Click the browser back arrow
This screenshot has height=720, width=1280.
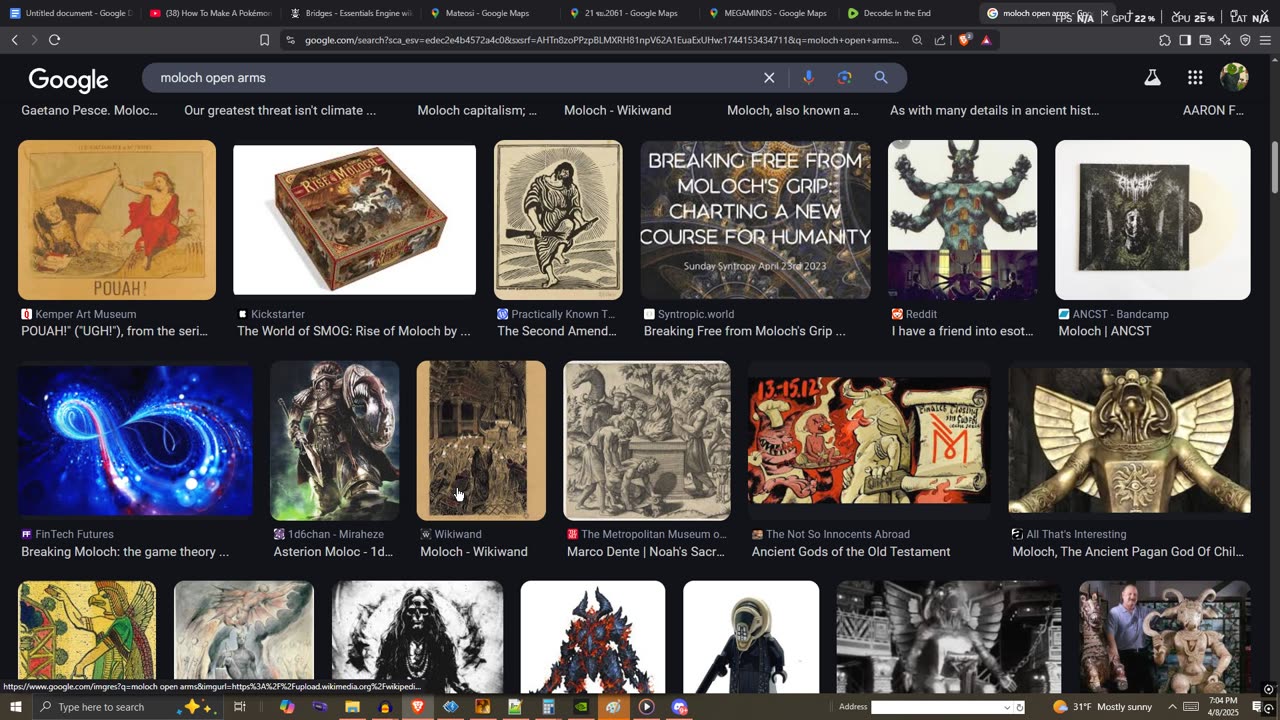click(x=14, y=40)
